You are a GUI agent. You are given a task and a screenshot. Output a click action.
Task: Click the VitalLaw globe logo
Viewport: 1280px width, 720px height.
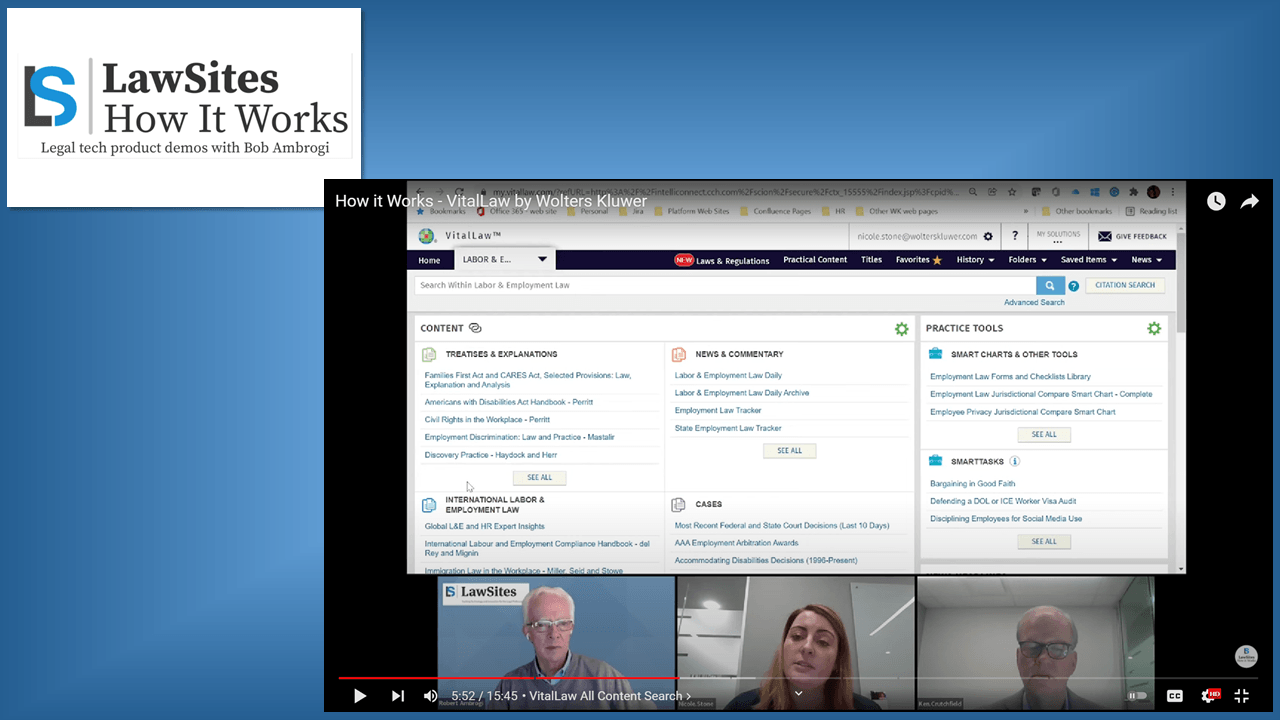[x=427, y=236]
